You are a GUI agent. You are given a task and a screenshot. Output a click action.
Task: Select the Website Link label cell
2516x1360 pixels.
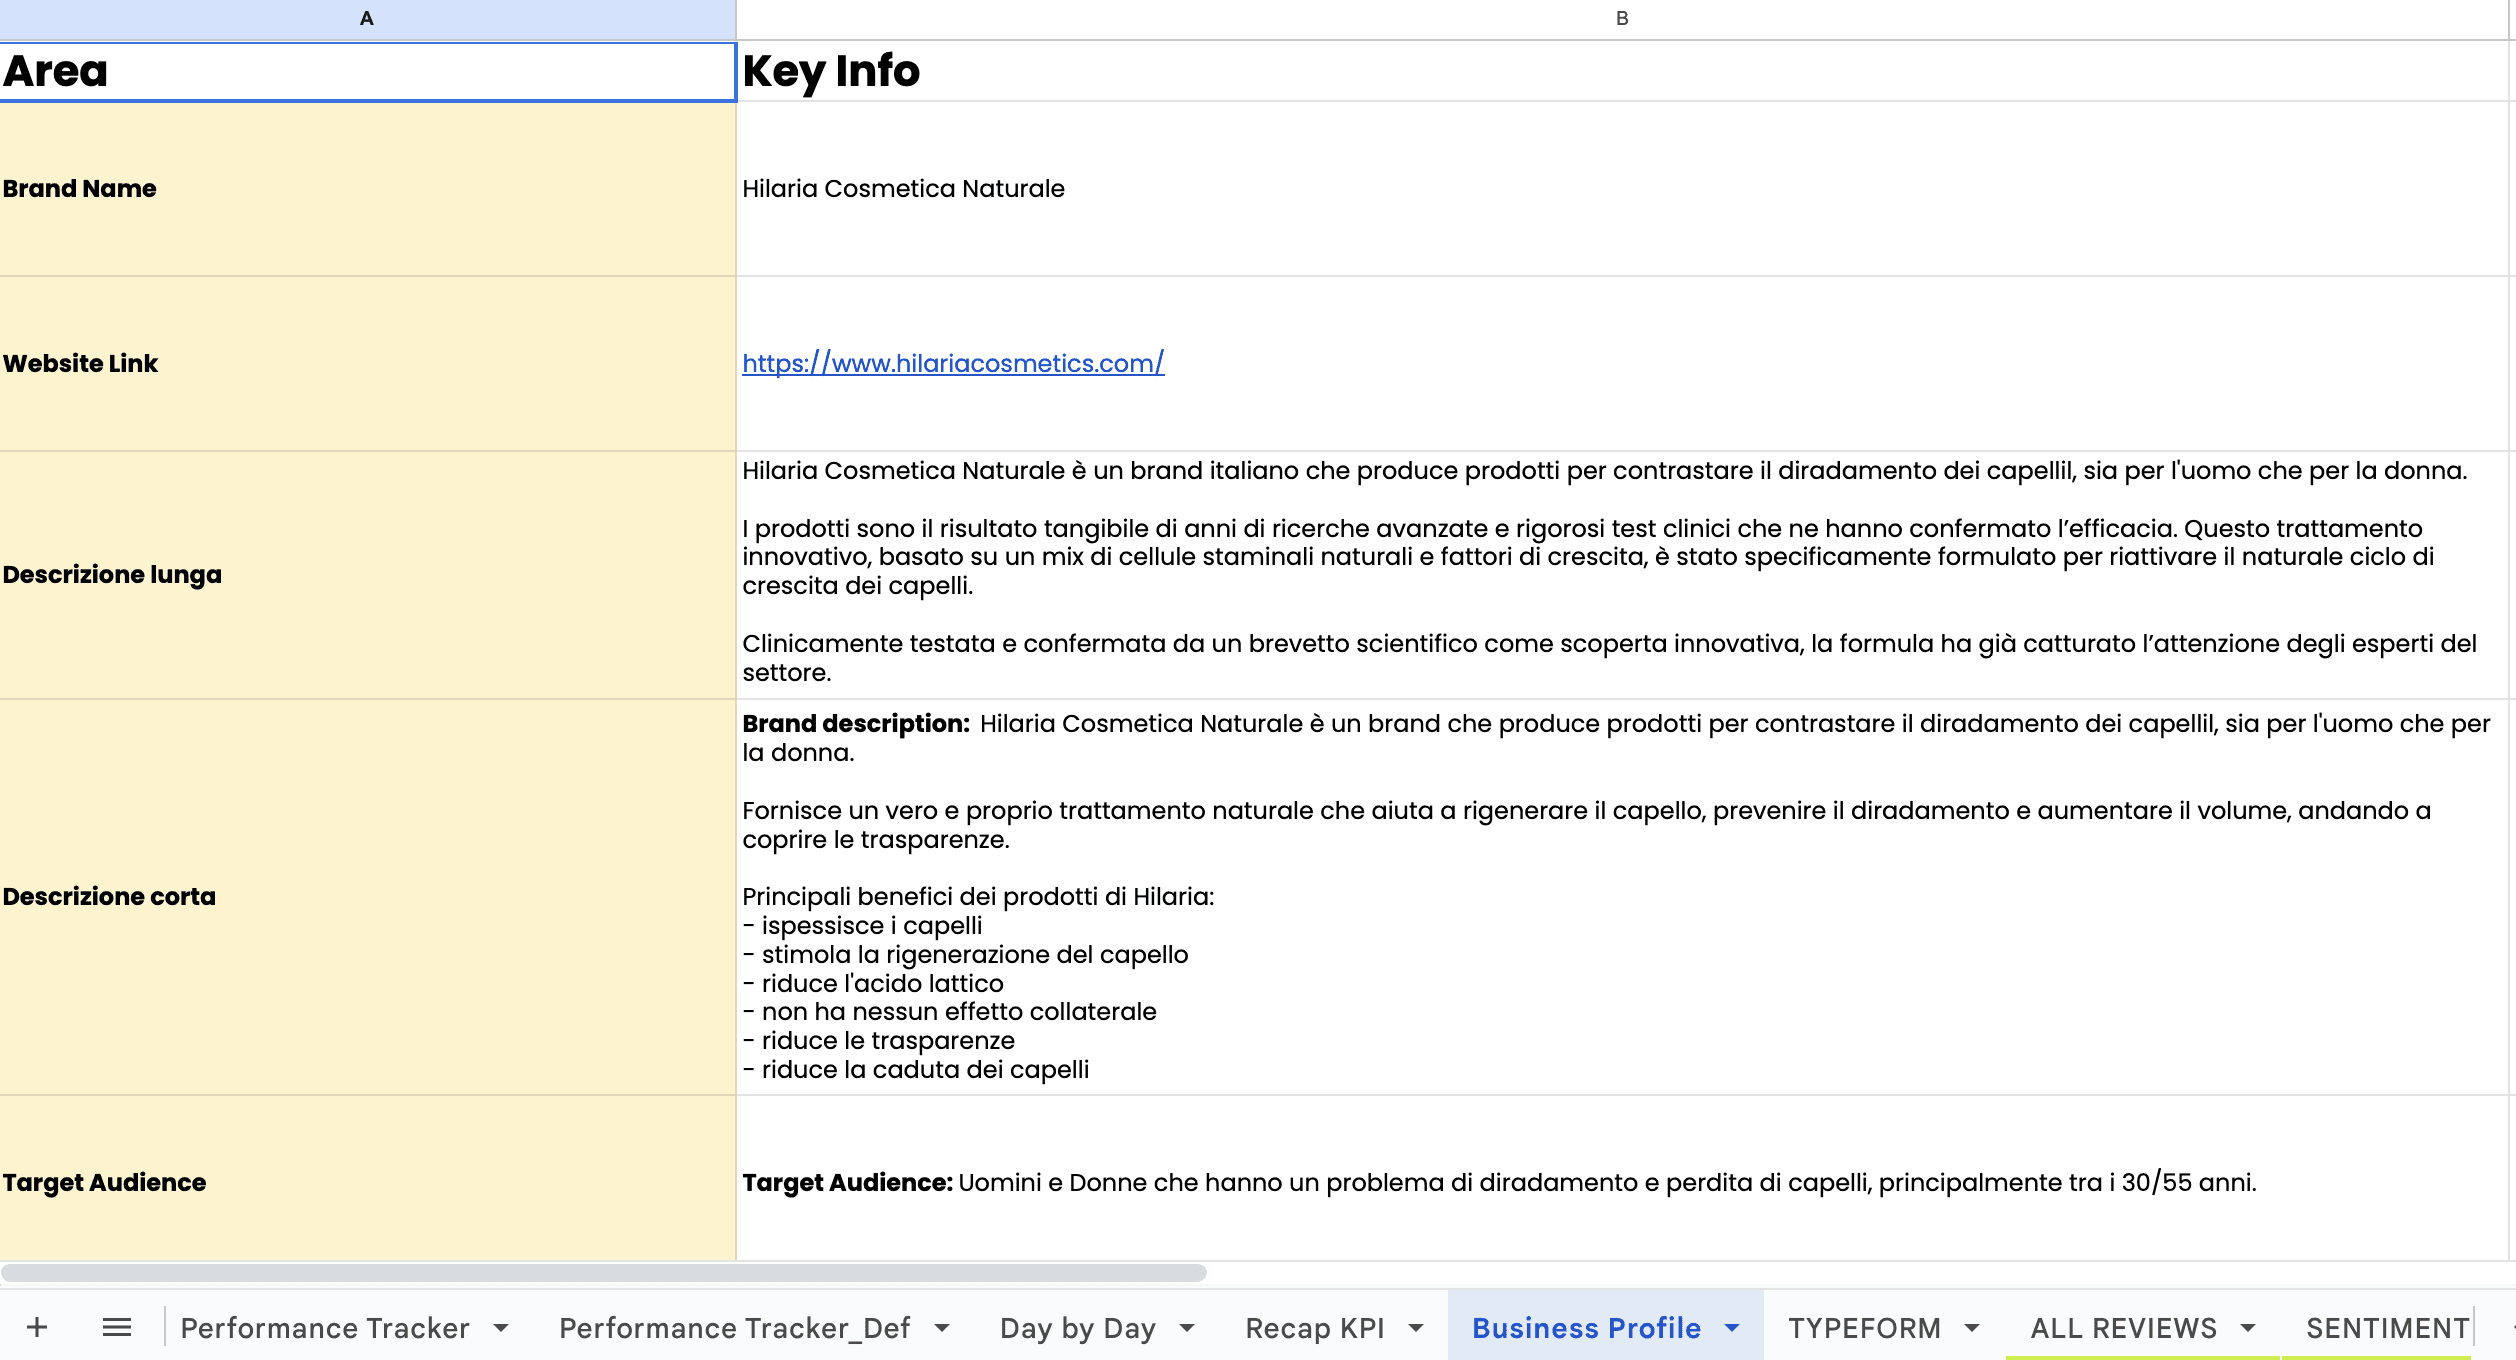click(368, 364)
